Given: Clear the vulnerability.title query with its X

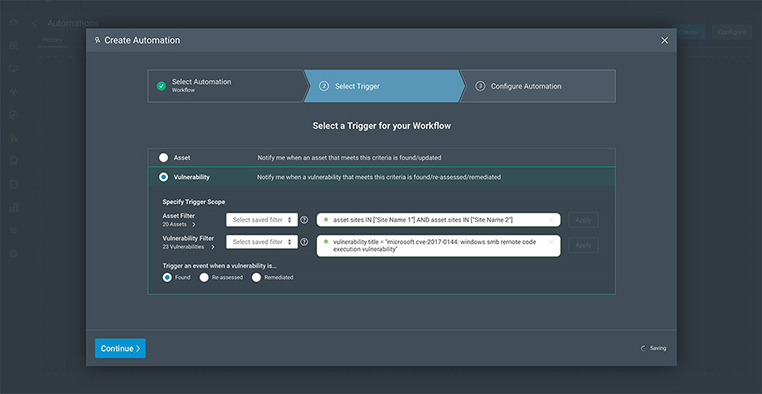Looking at the screenshot, I should coord(551,242).
